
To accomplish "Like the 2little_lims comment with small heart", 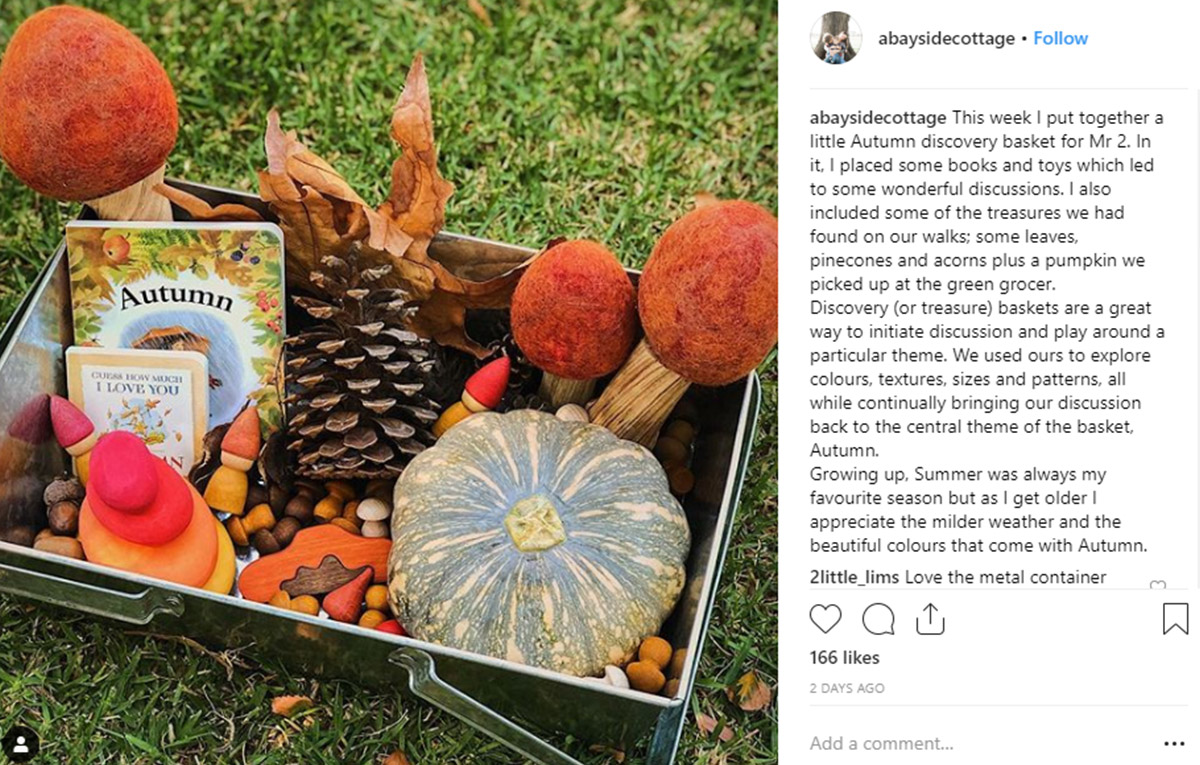I will point(1158,585).
